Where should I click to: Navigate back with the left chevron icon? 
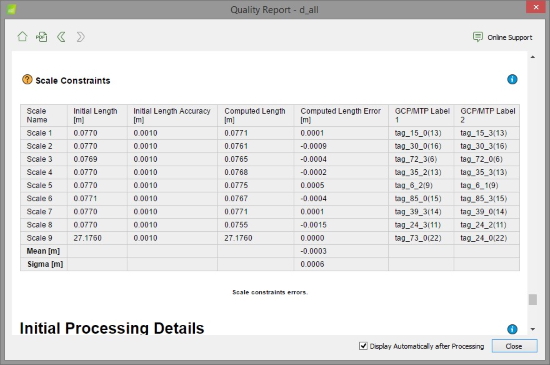point(61,37)
